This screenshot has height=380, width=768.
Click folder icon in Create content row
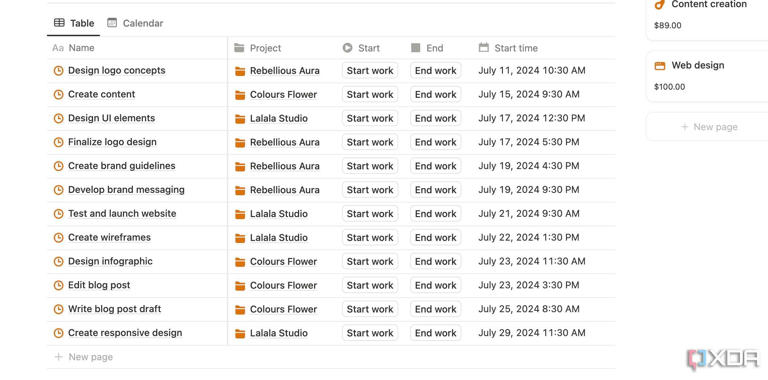coord(240,95)
